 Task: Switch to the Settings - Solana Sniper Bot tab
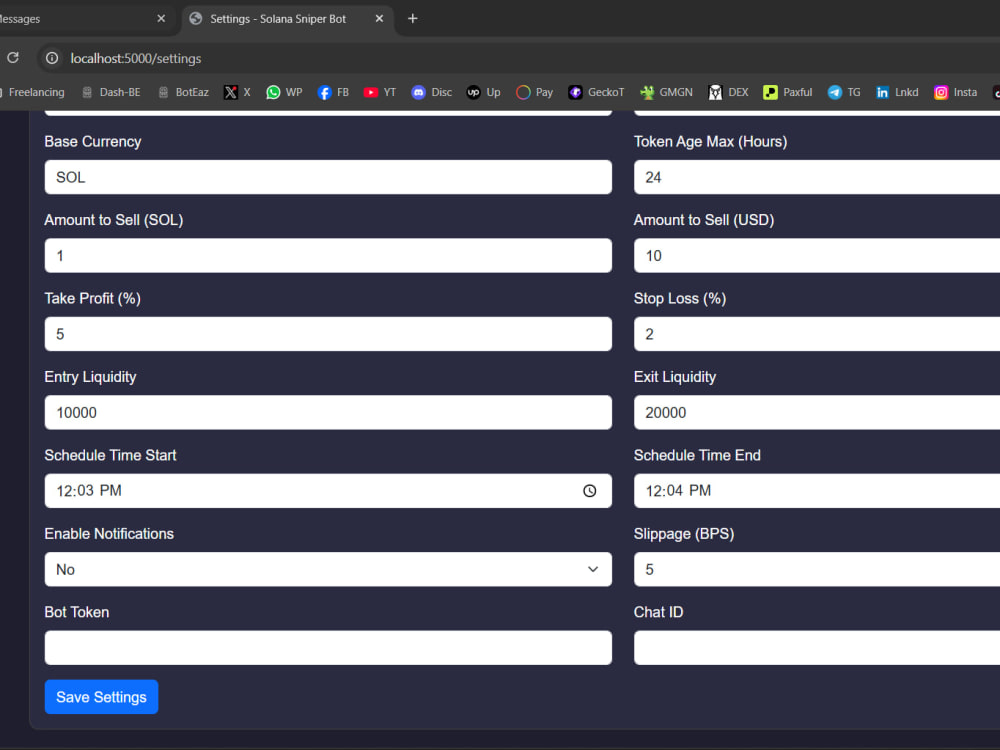click(288, 19)
